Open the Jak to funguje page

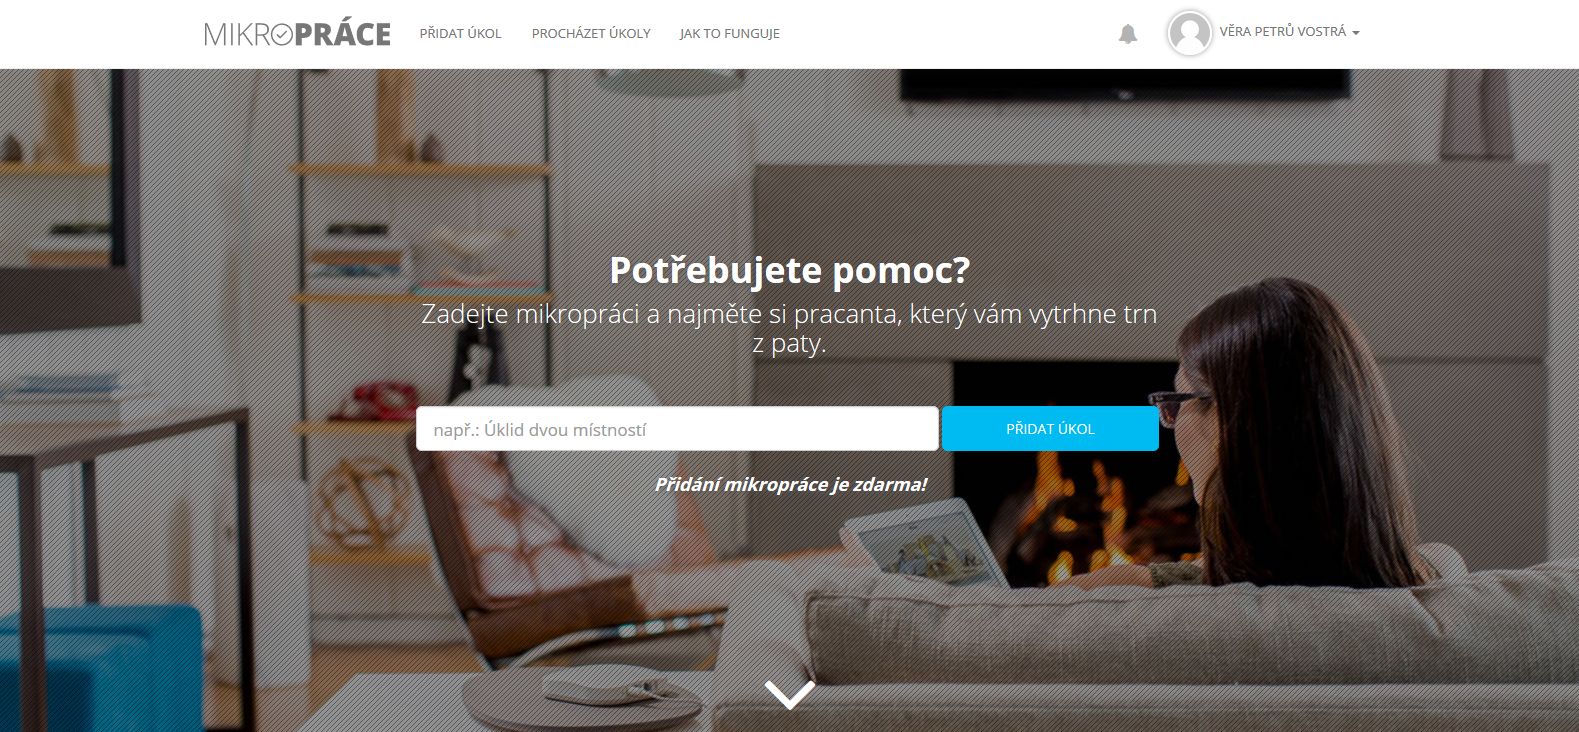point(730,33)
